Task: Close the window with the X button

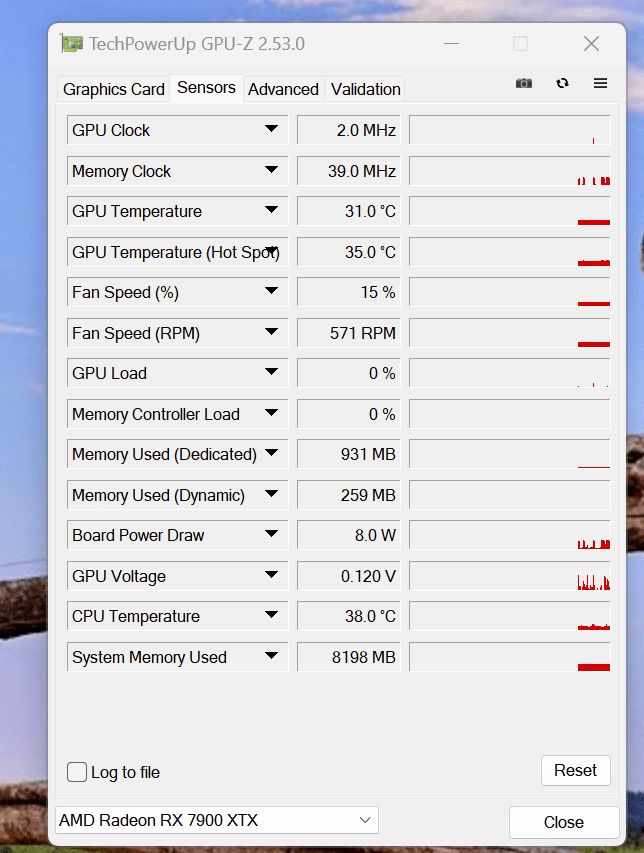Action: coord(591,44)
